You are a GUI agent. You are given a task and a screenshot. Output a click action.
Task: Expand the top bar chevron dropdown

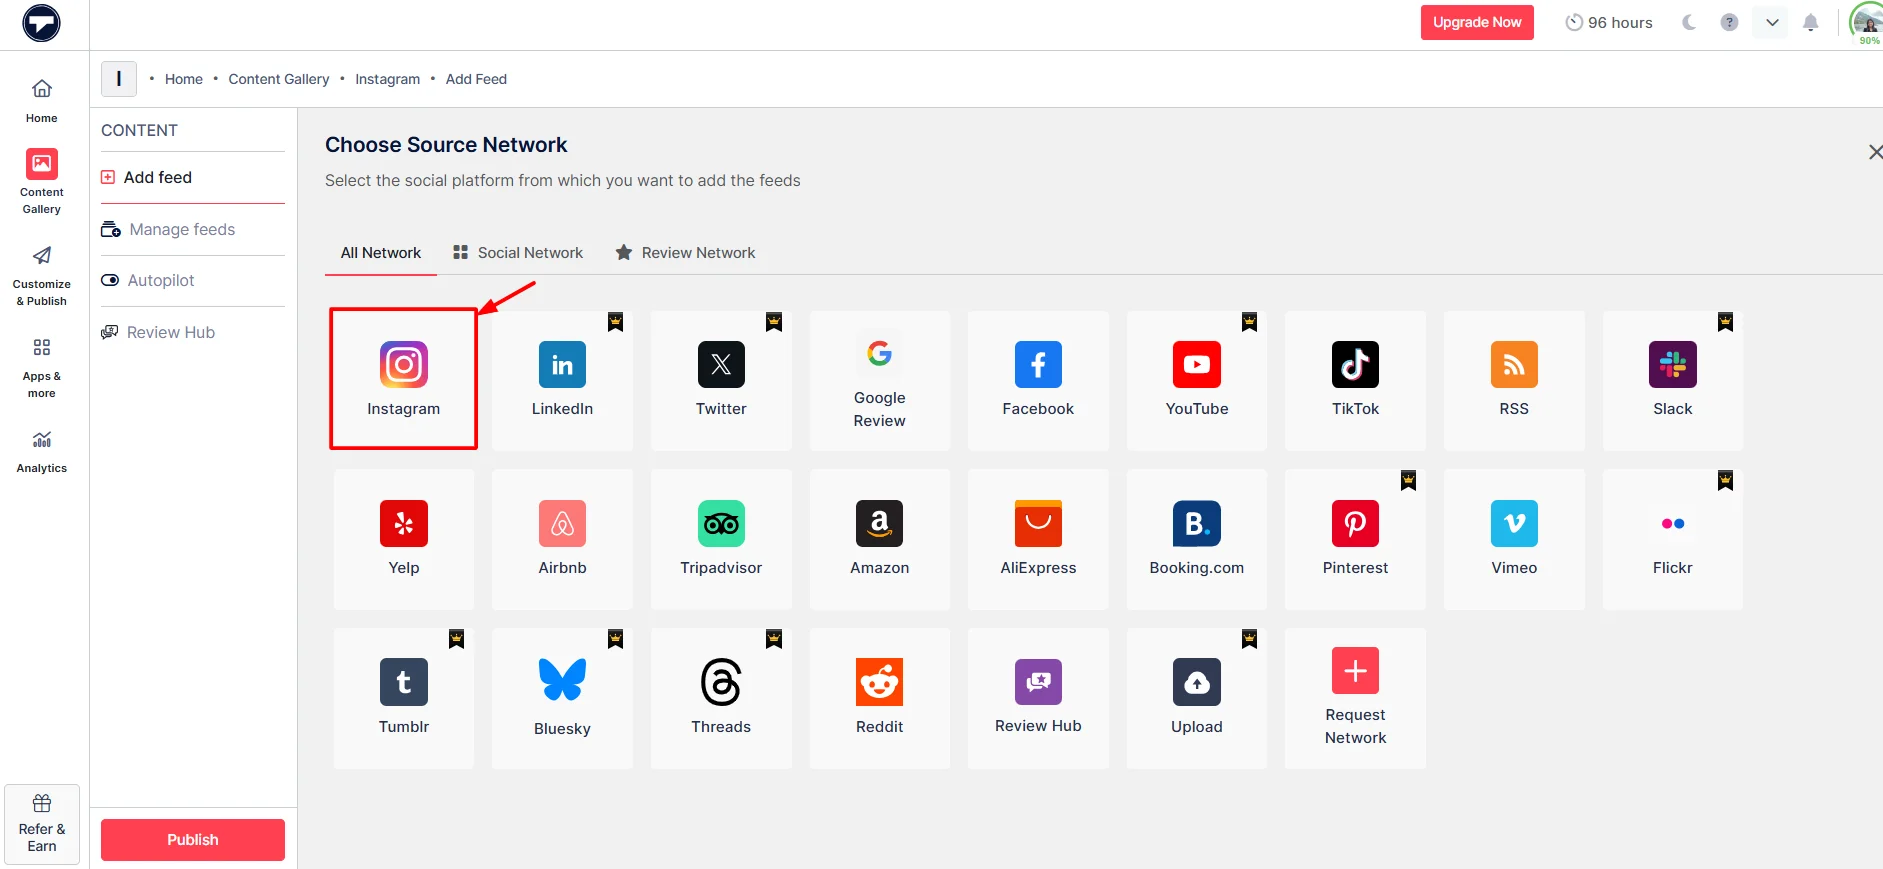point(1771,22)
